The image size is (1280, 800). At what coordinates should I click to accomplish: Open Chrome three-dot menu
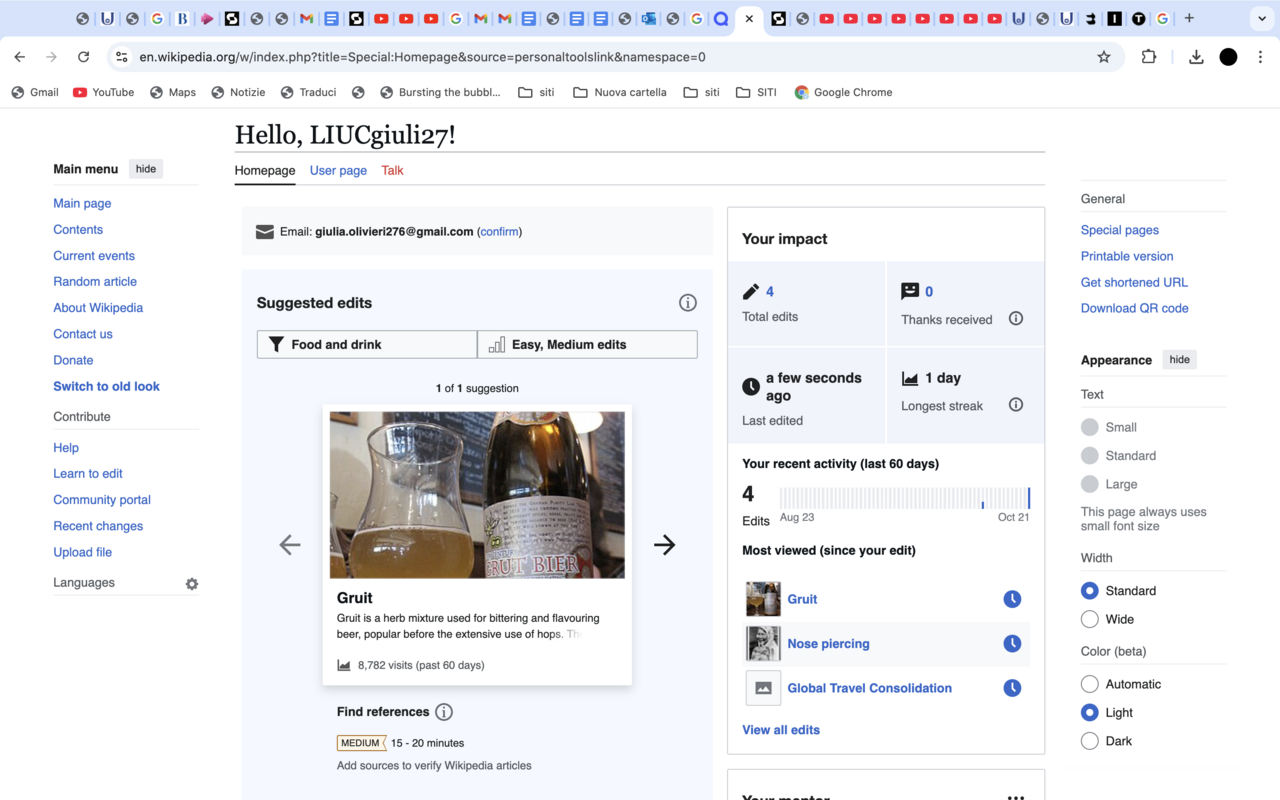(1261, 57)
